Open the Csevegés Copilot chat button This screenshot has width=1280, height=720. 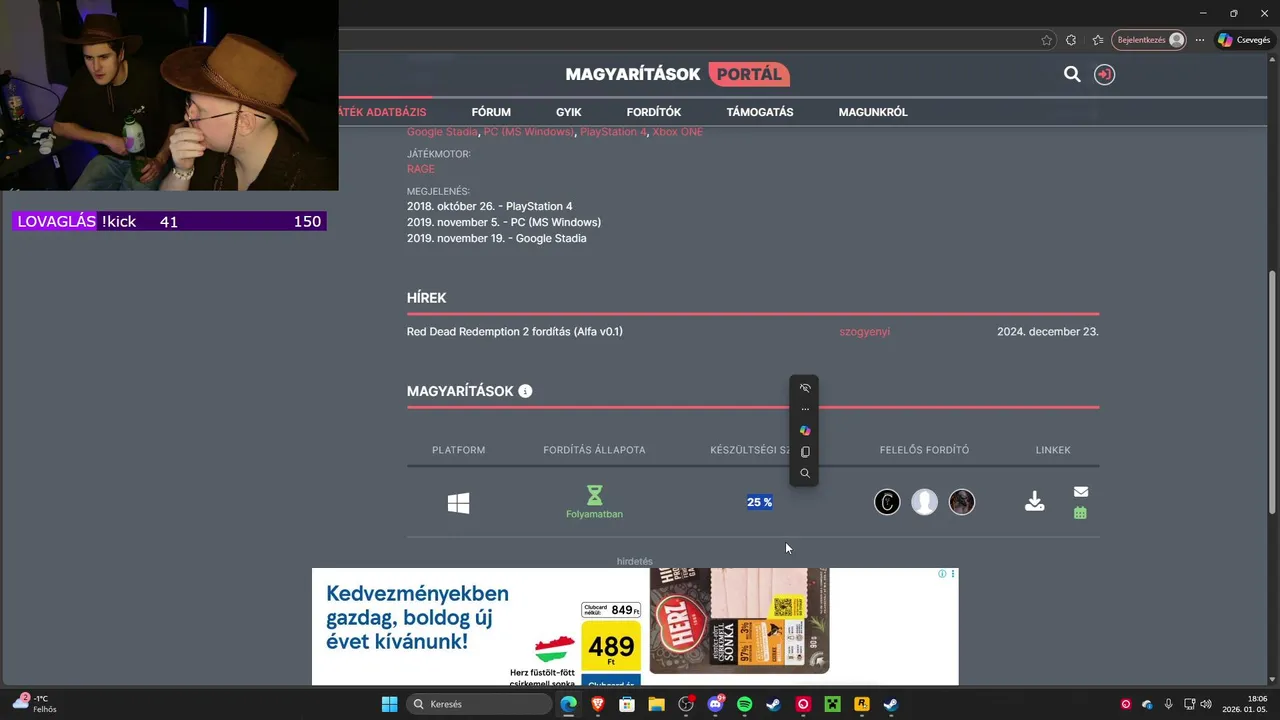pyautogui.click(x=1243, y=40)
